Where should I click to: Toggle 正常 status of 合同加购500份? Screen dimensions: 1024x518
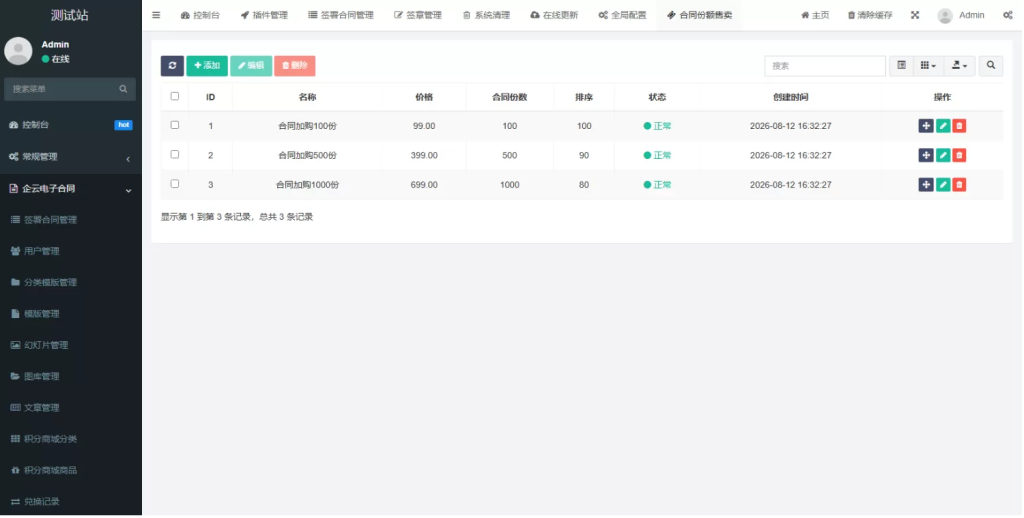point(657,155)
